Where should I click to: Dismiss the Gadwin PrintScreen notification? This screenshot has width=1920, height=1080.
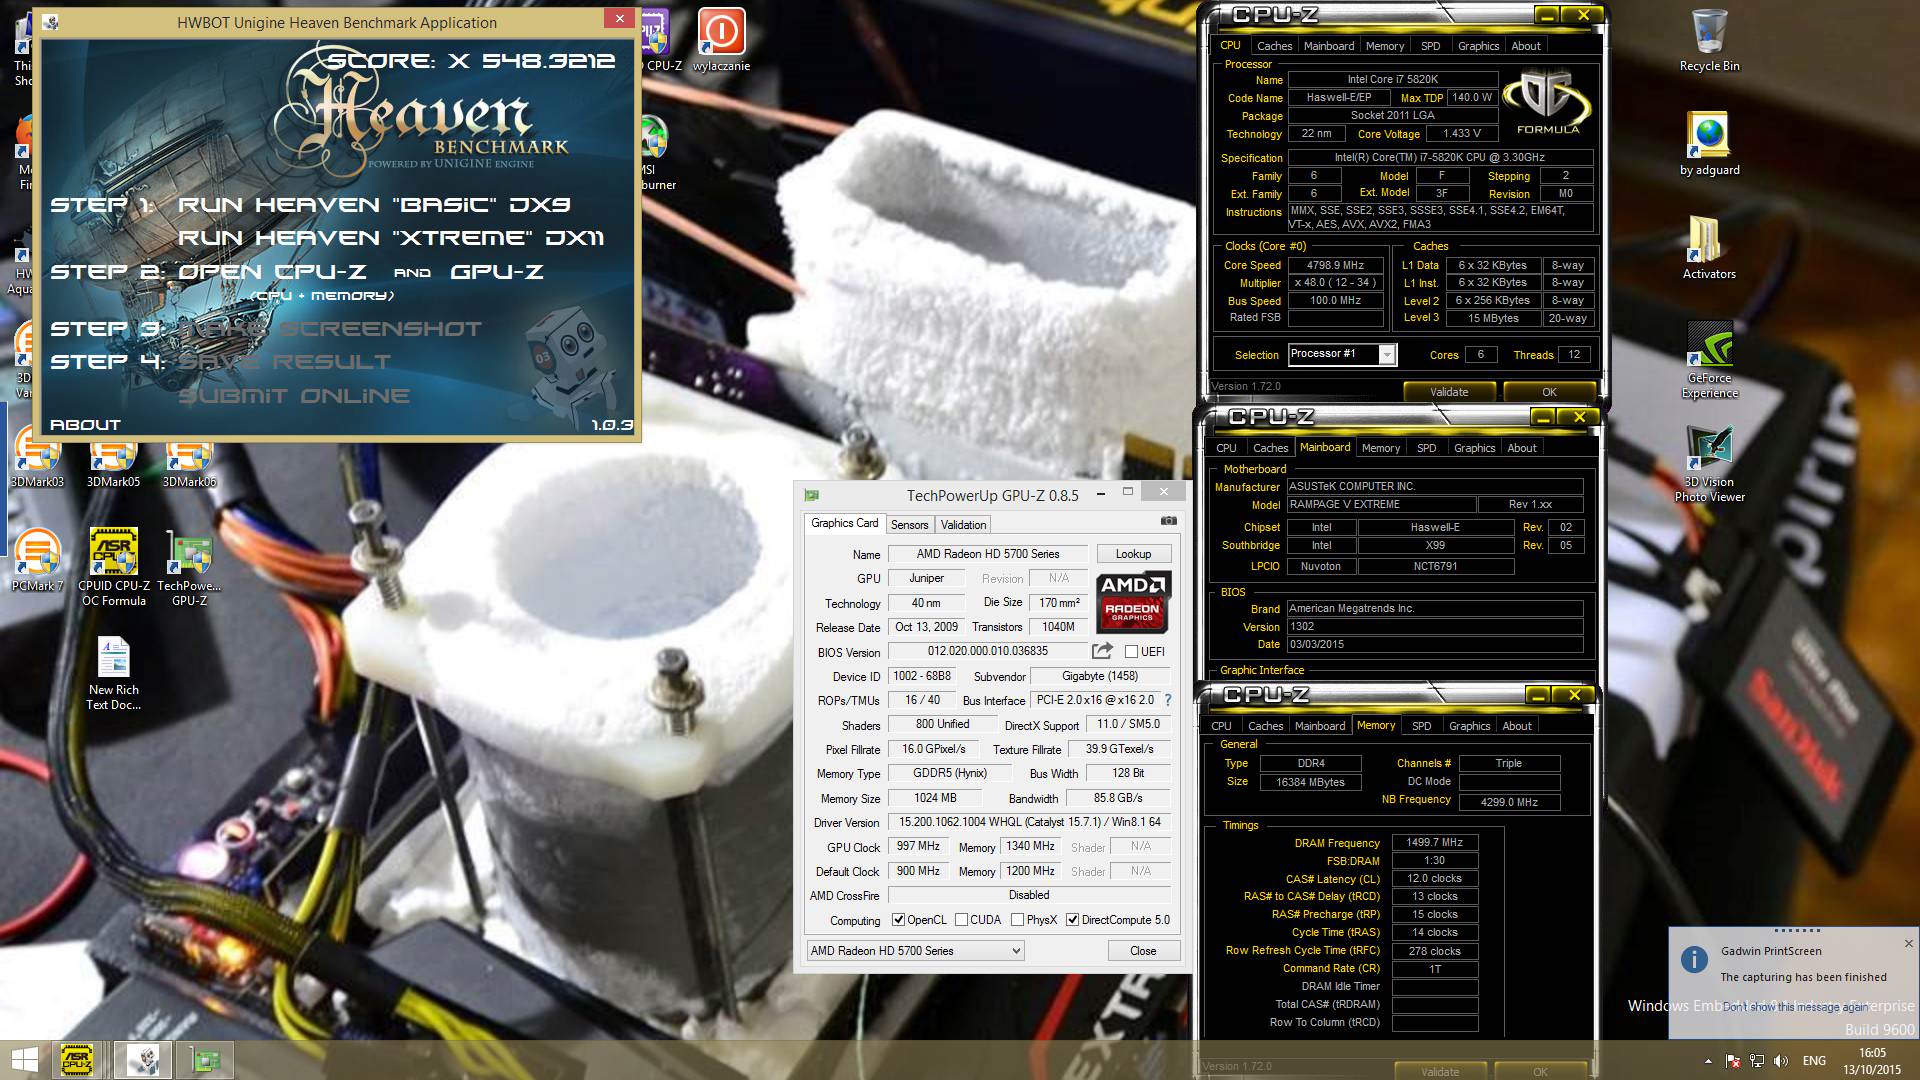(x=1908, y=944)
